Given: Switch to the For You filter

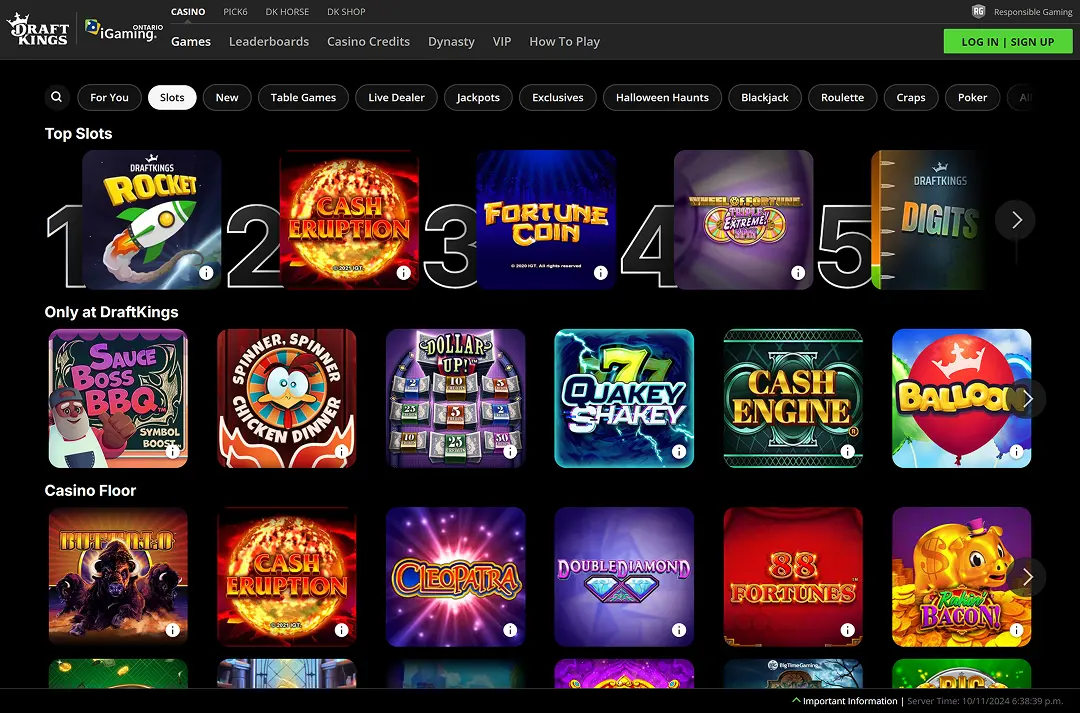Looking at the screenshot, I should point(109,97).
